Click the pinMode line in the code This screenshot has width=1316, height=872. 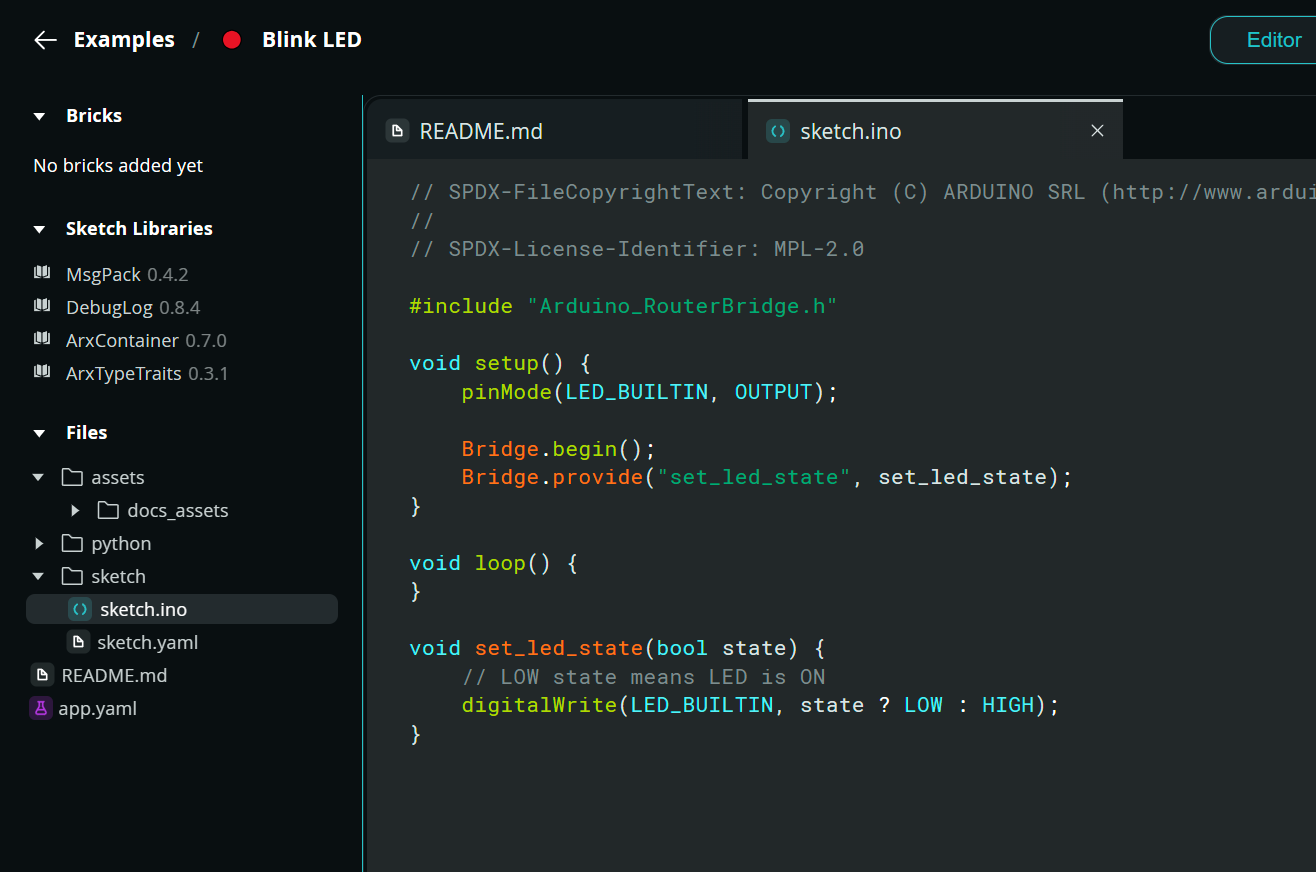[x=649, y=391]
